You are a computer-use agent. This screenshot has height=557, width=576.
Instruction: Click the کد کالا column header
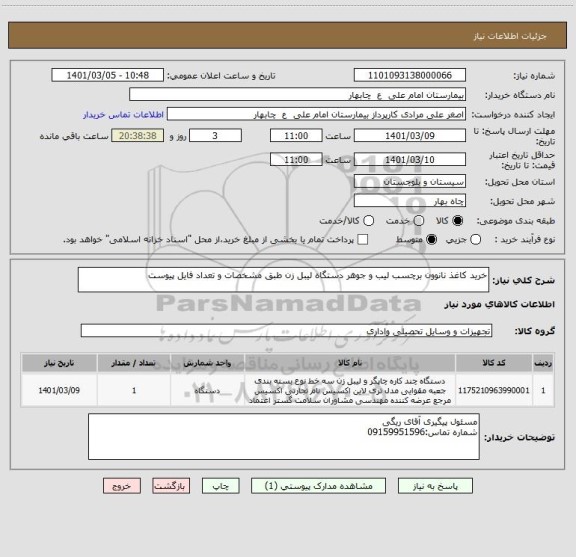tap(494, 363)
